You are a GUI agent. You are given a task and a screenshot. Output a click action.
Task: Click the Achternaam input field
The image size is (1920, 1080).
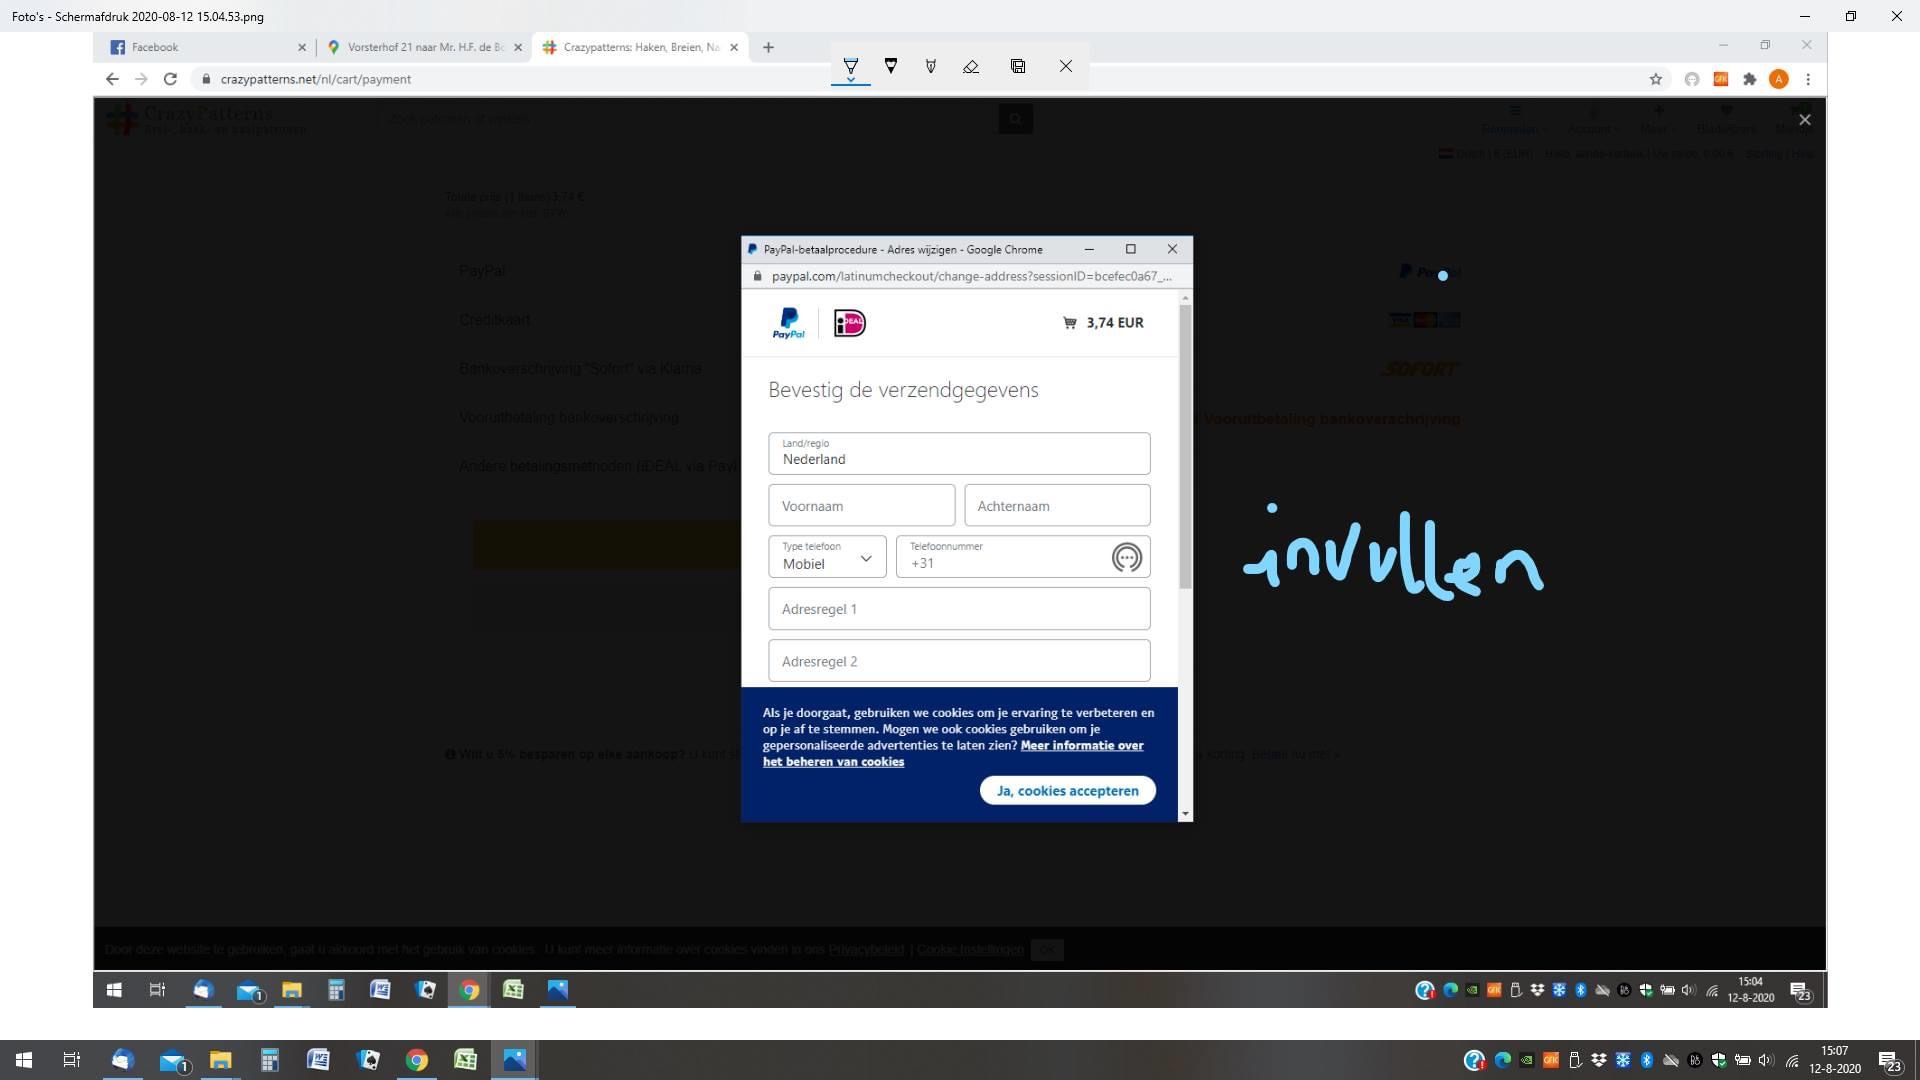pos(1056,506)
